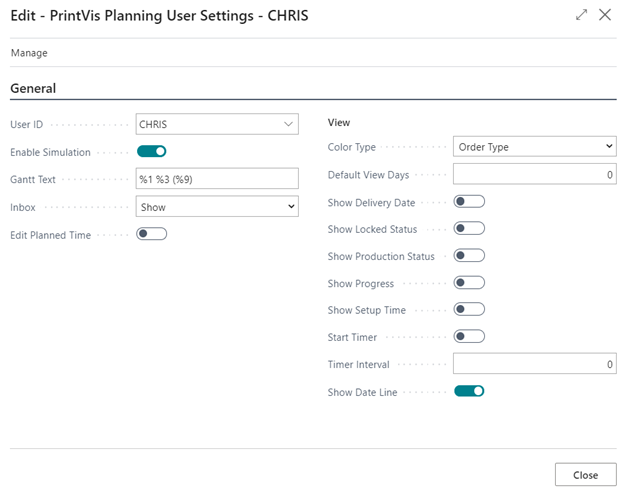This screenshot has height=492, width=624.
Task: Click the Timer Interval label
Action: point(359,365)
